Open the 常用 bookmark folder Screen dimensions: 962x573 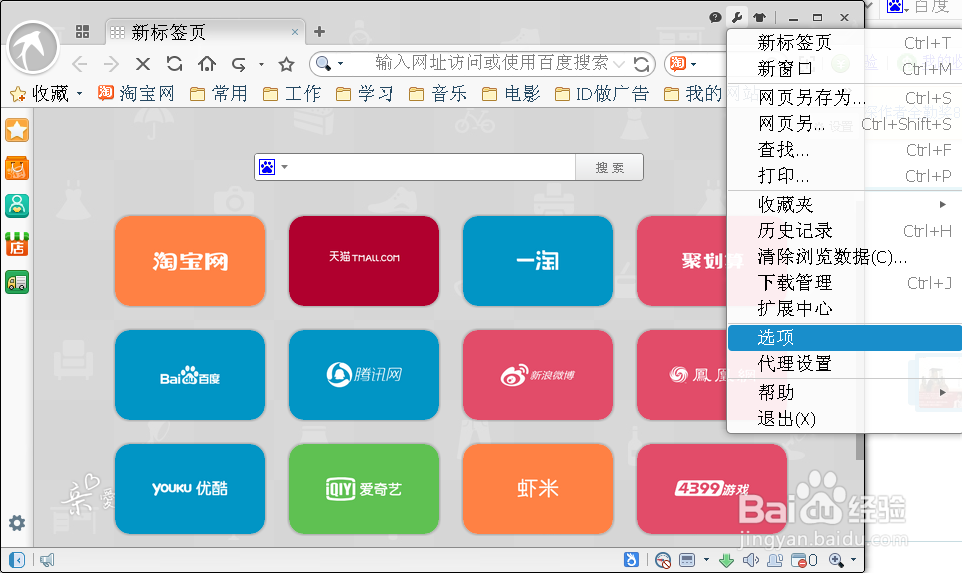(218, 93)
